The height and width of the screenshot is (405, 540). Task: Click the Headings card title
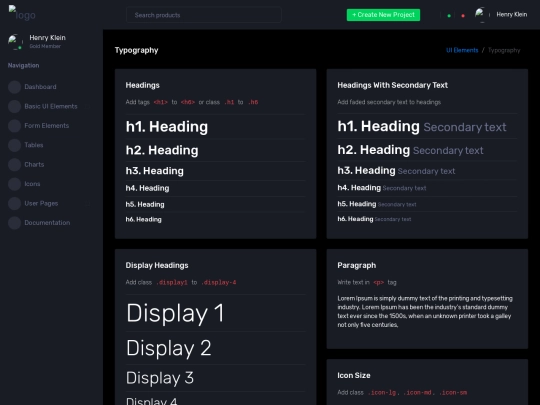tap(143, 85)
